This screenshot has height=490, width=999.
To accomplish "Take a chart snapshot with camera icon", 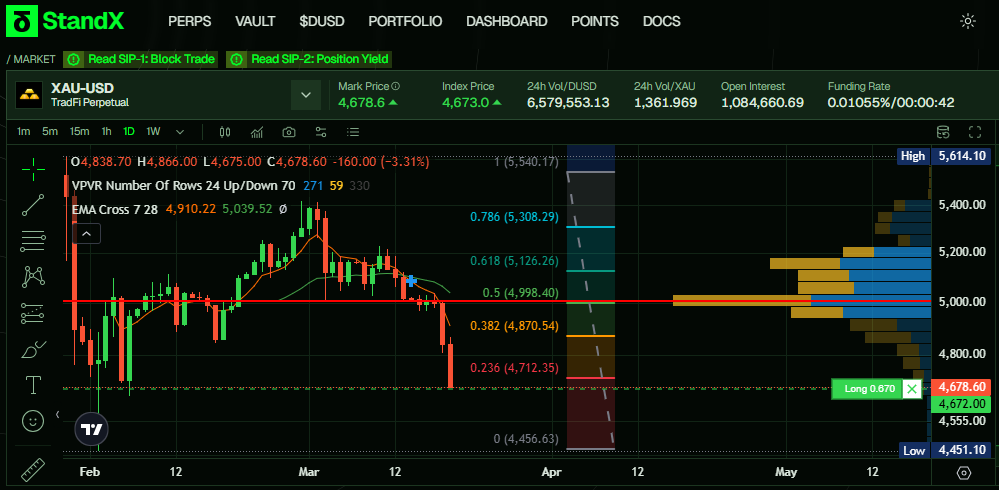I will pyautogui.click(x=289, y=133).
